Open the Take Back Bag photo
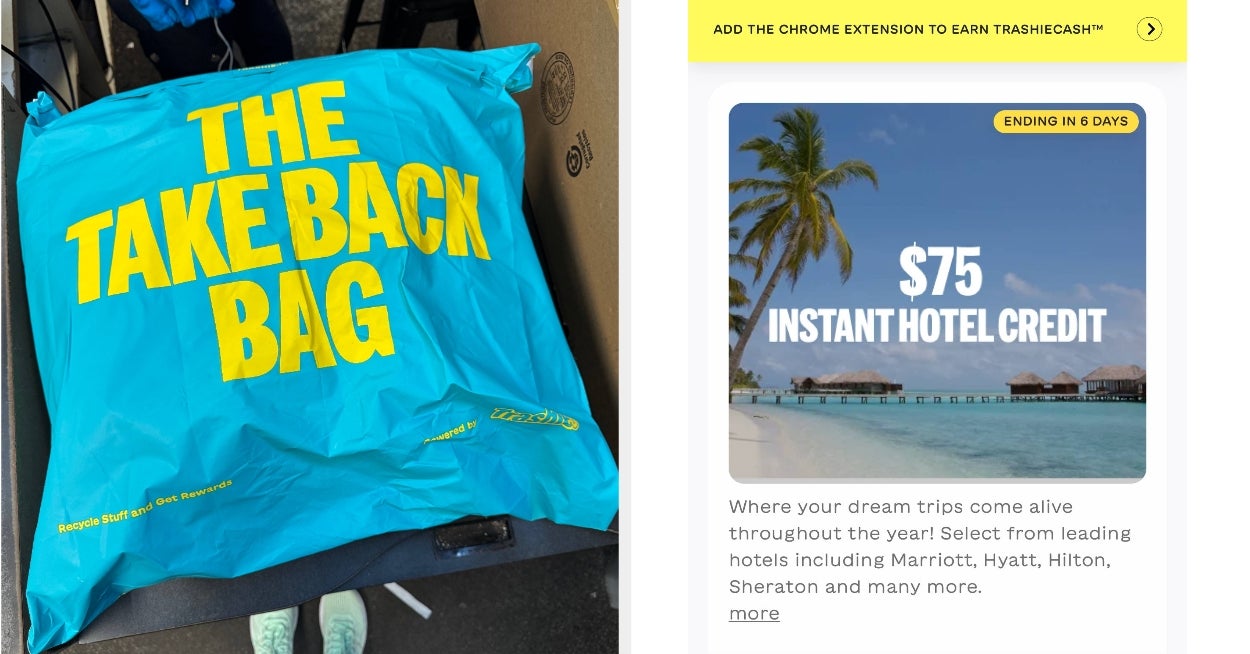 [x=309, y=327]
